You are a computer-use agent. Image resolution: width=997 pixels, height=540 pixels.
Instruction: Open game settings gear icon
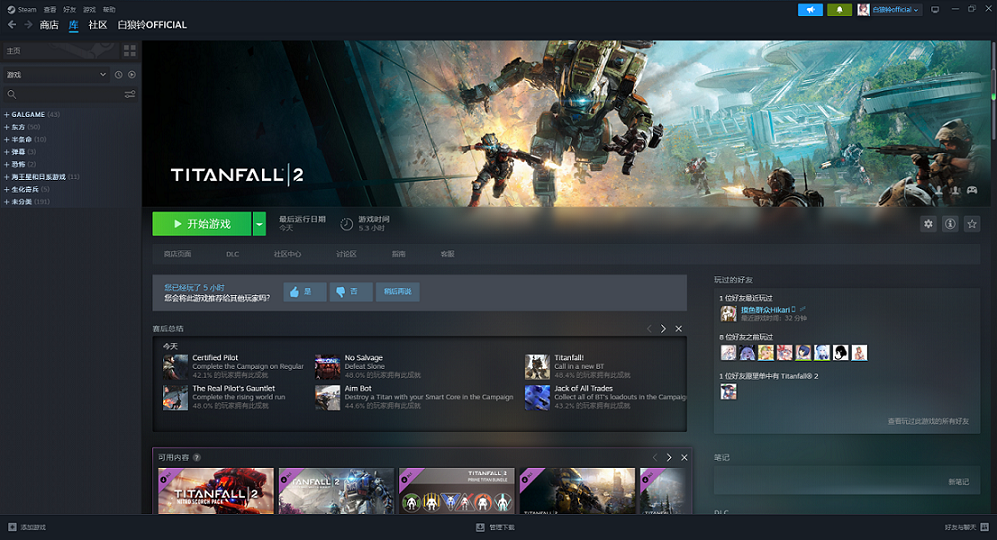pos(928,224)
